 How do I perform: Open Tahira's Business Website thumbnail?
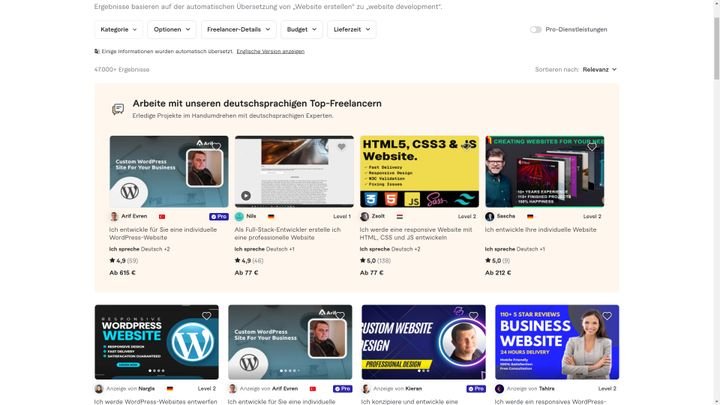coord(557,342)
